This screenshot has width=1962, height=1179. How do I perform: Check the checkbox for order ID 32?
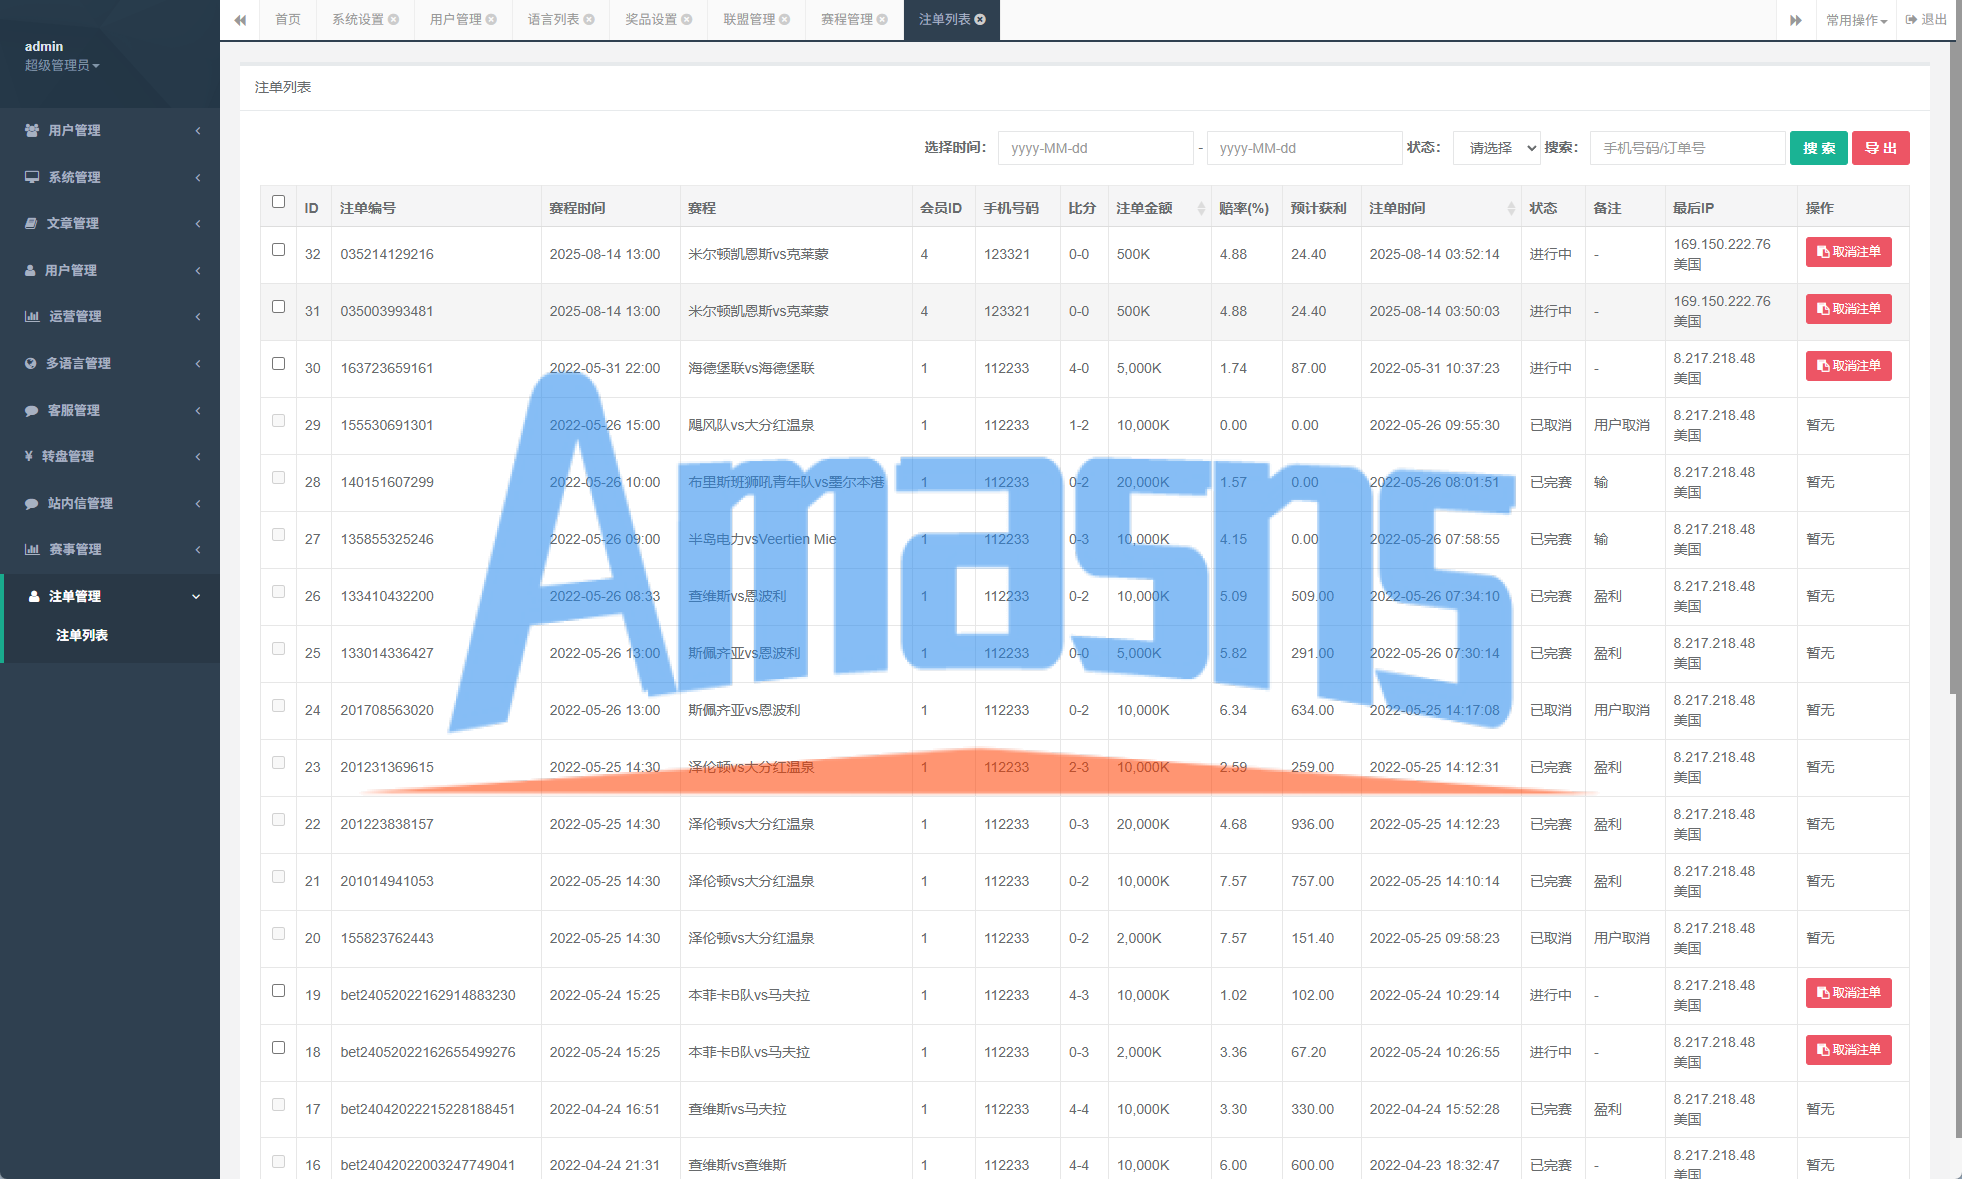(x=278, y=249)
